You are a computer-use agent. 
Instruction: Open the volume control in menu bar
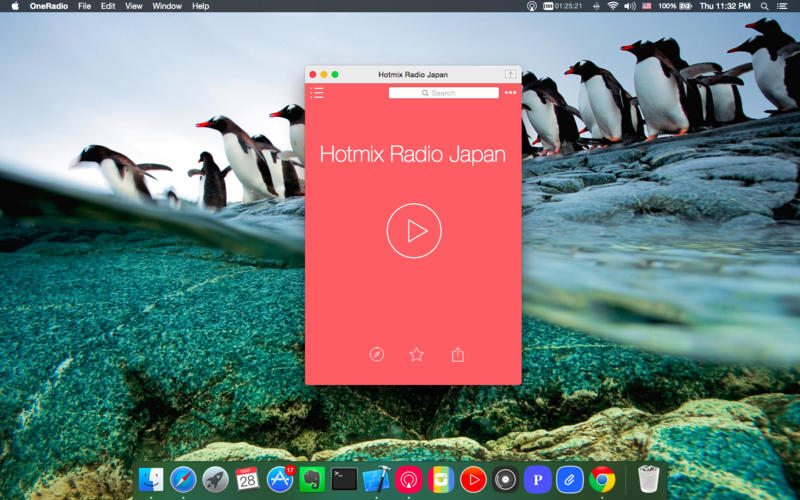point(629,6)
